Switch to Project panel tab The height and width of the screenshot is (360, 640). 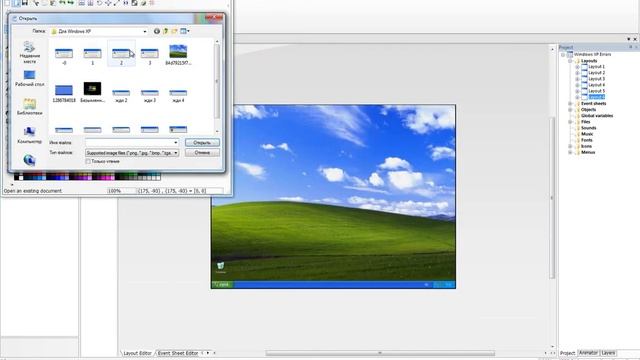point(567,353)
